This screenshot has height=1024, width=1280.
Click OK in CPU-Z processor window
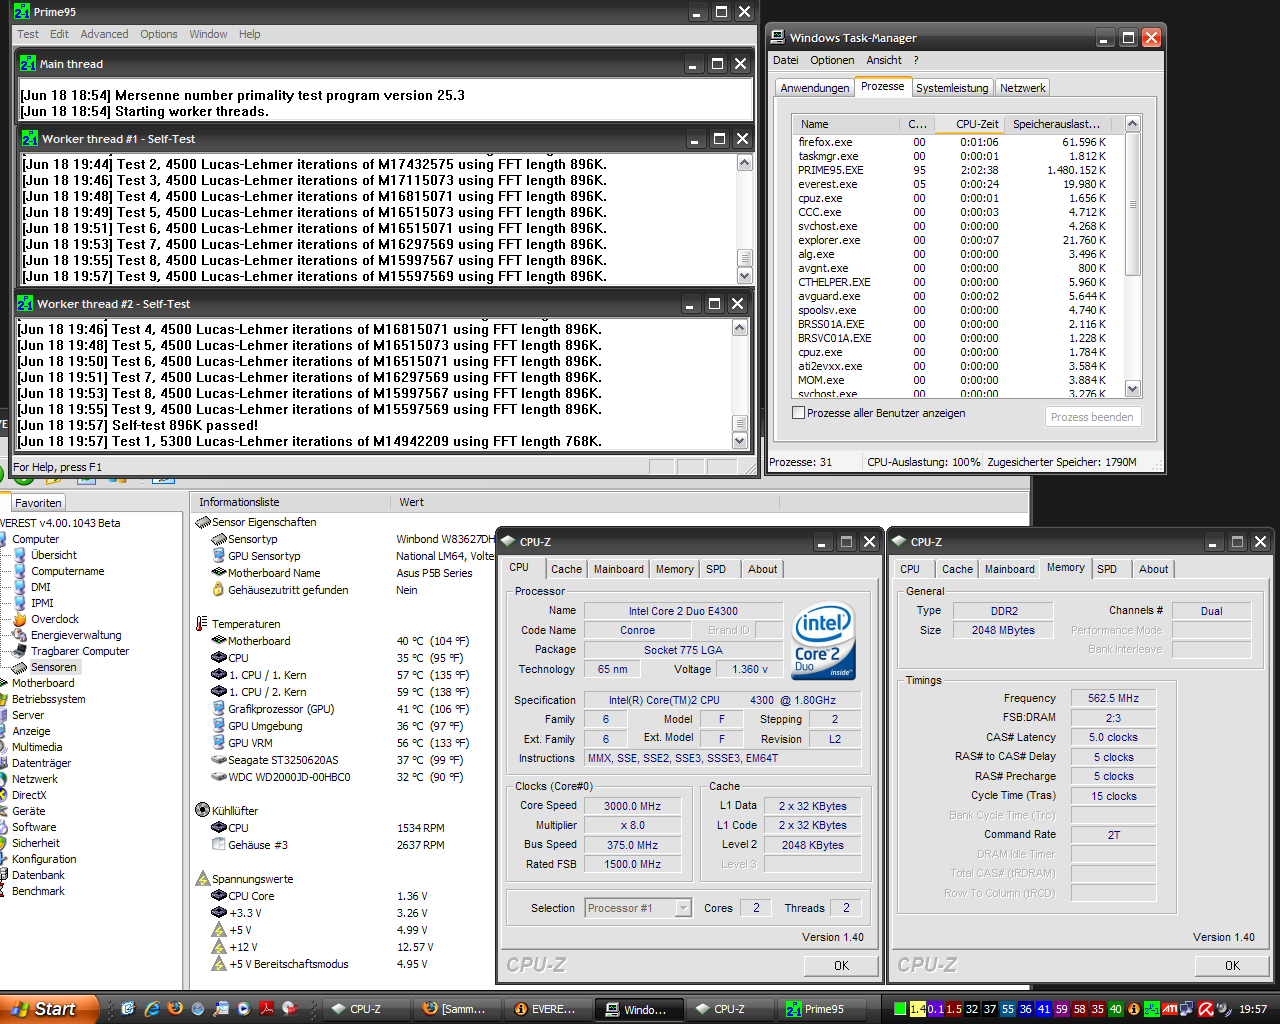click(841, 966)
